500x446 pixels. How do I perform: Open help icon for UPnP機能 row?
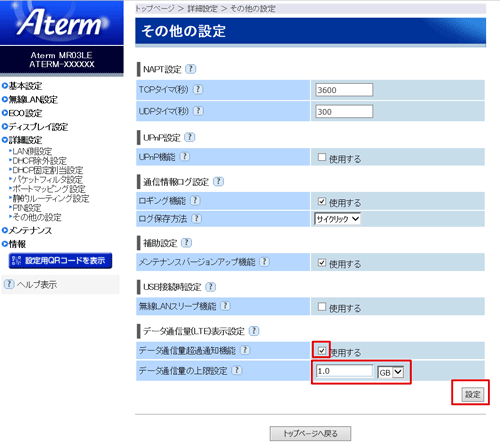pos(185,156)
